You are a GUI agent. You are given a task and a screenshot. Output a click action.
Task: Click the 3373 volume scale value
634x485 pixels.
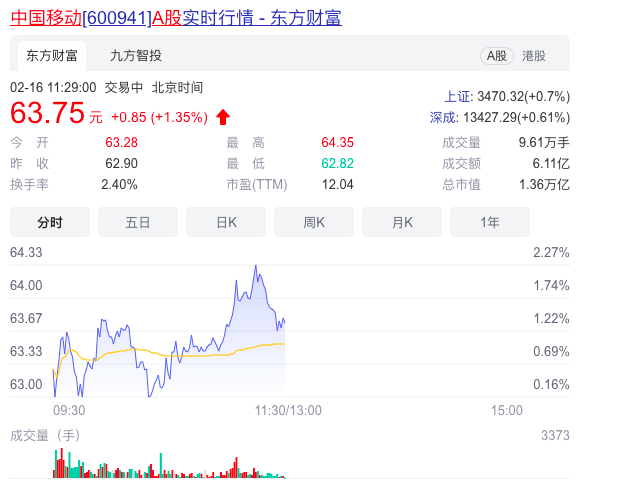[x=555, y=436]
